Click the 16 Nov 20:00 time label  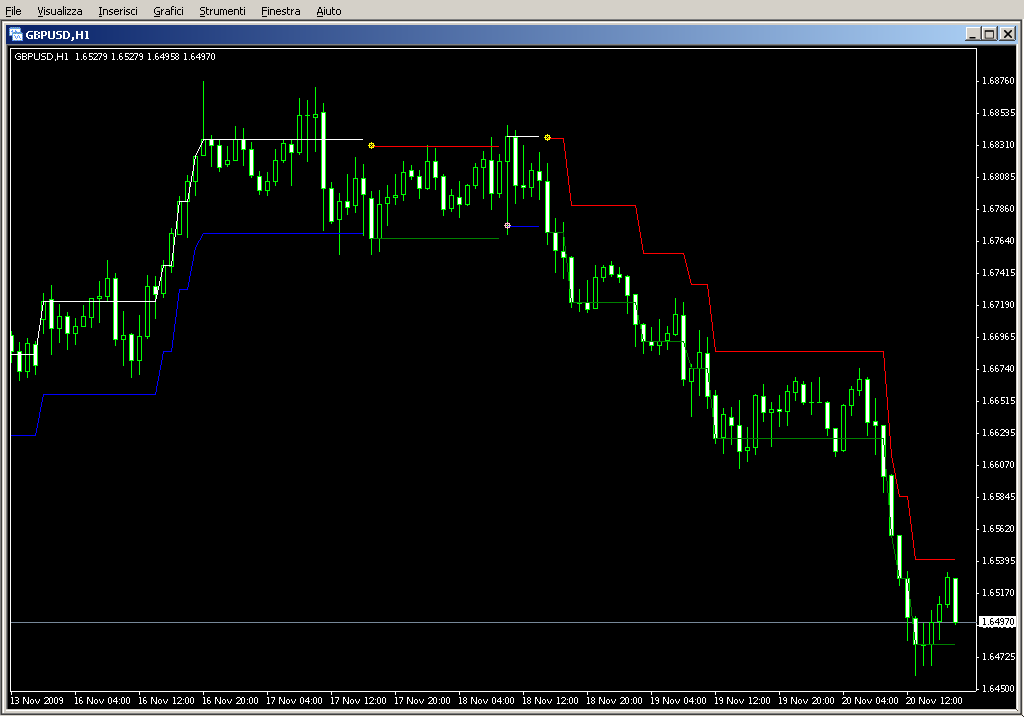[x=230, y=701]
